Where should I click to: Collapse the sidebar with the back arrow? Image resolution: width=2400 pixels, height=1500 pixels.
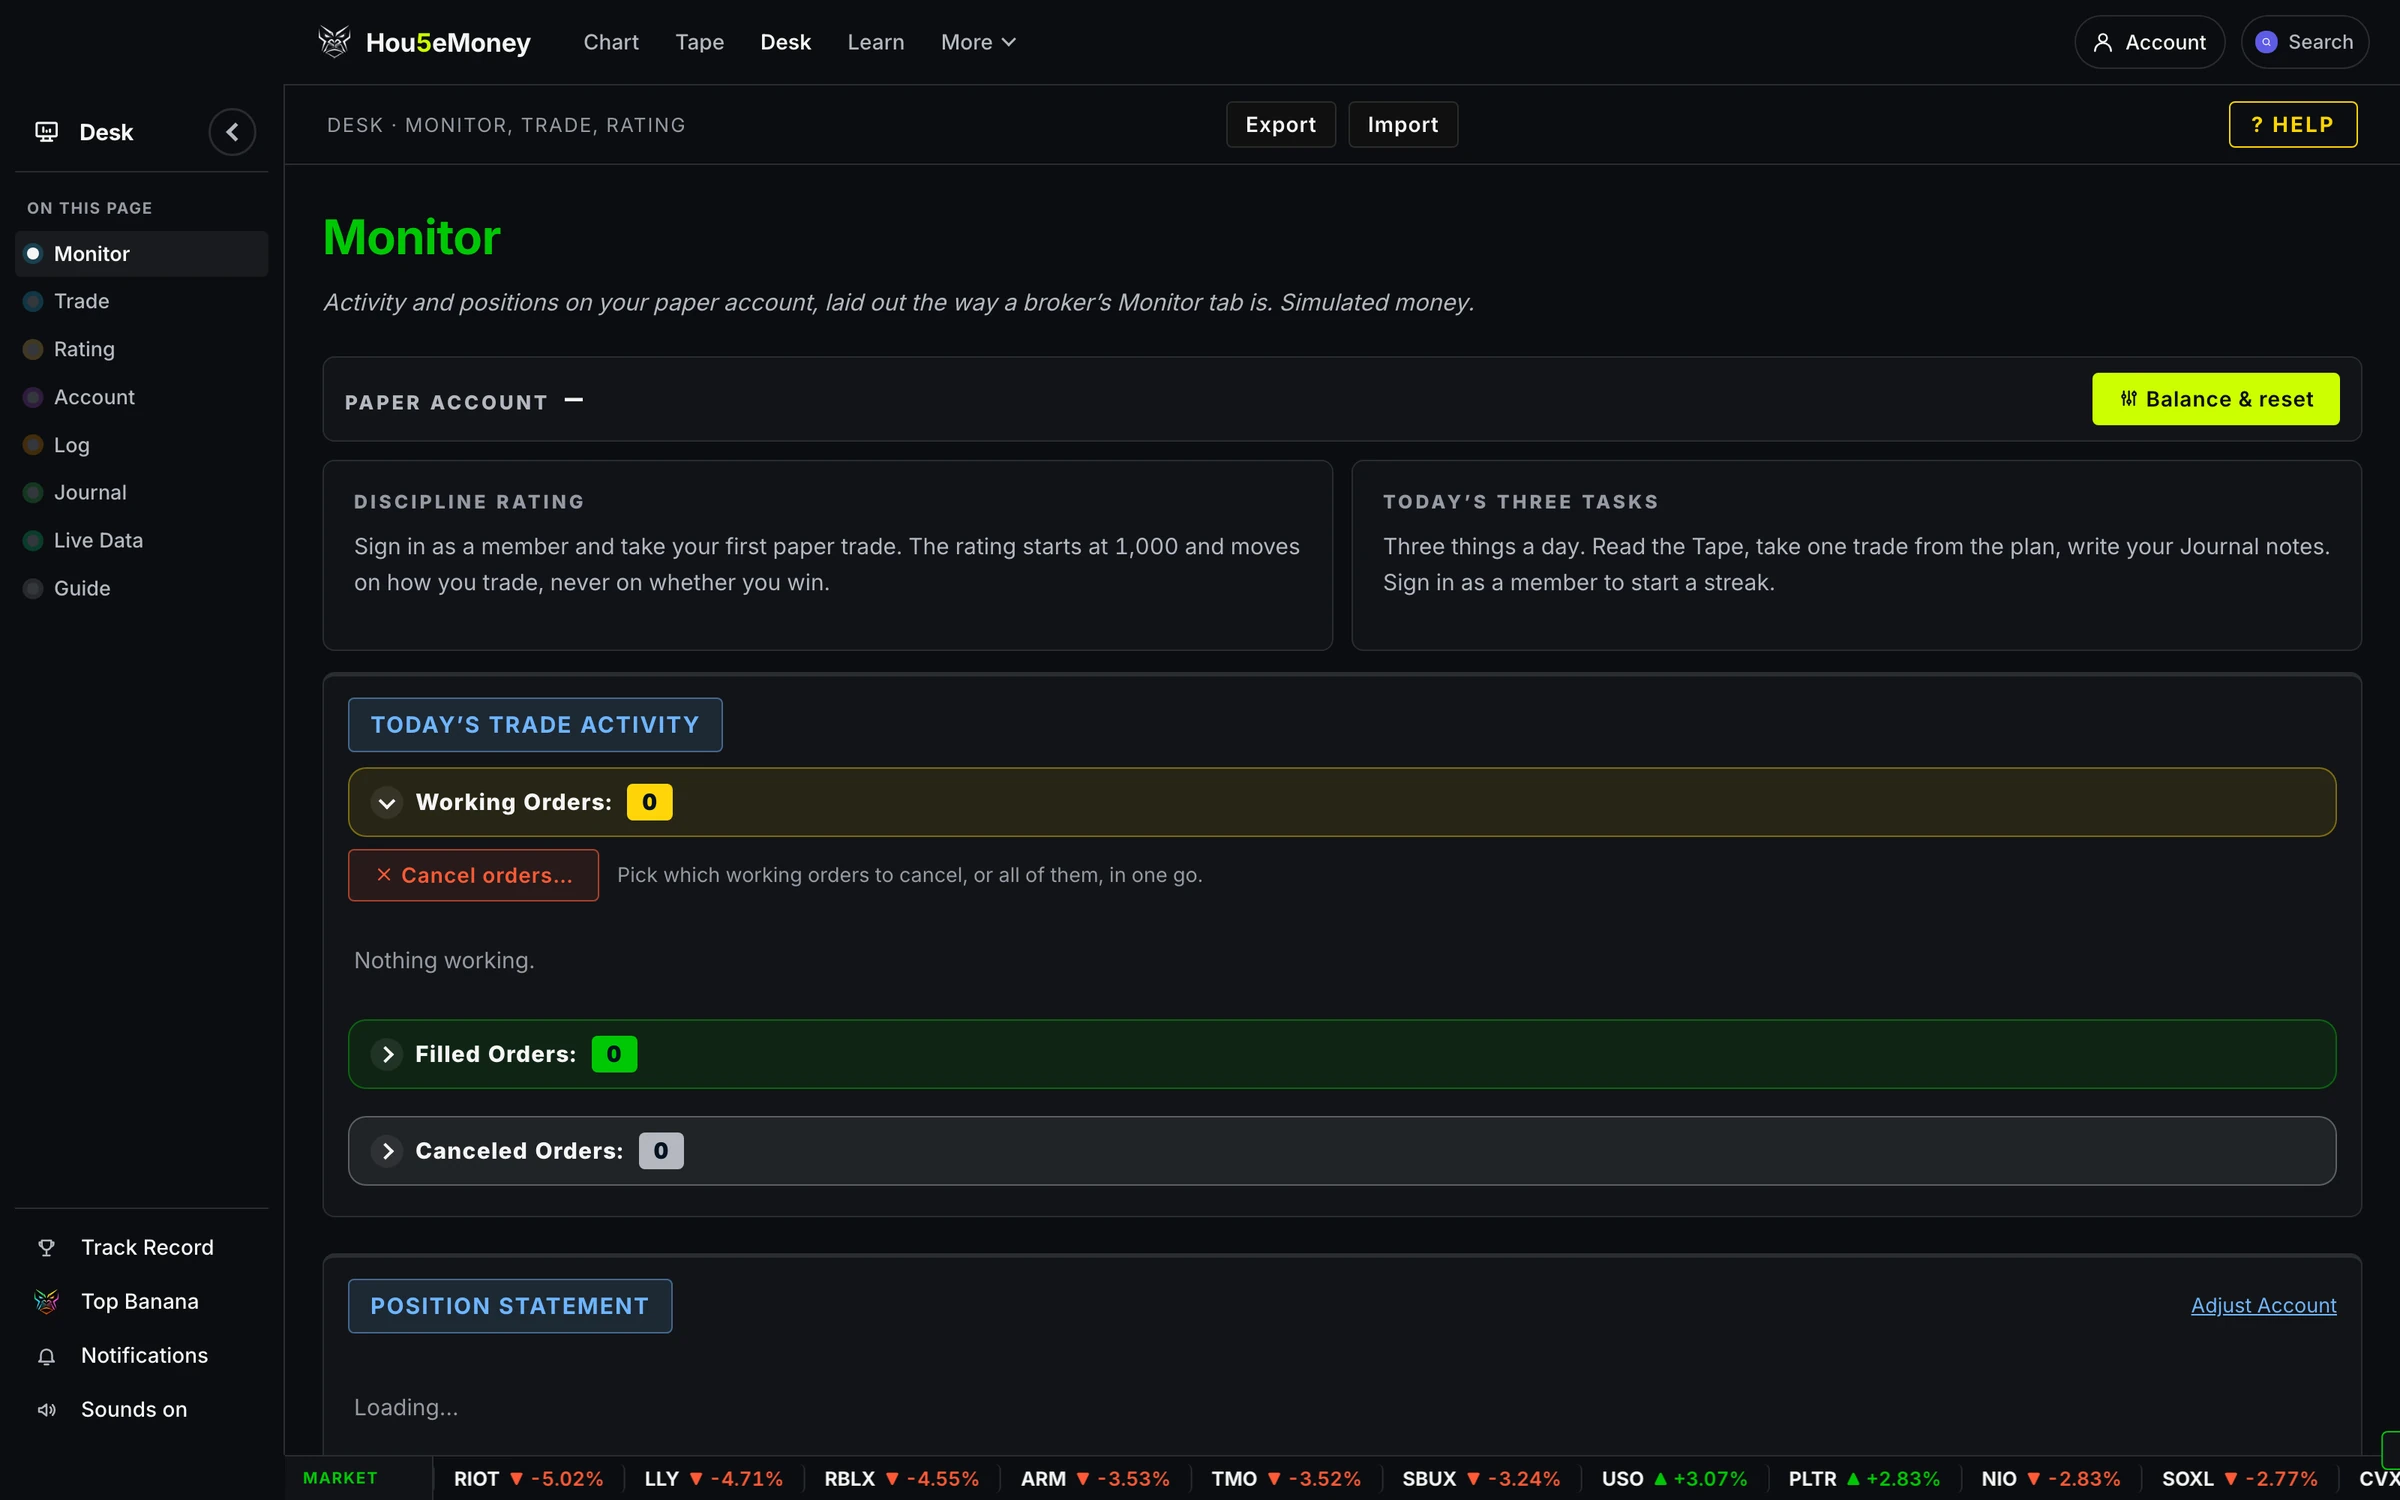(x=232, y=132)
